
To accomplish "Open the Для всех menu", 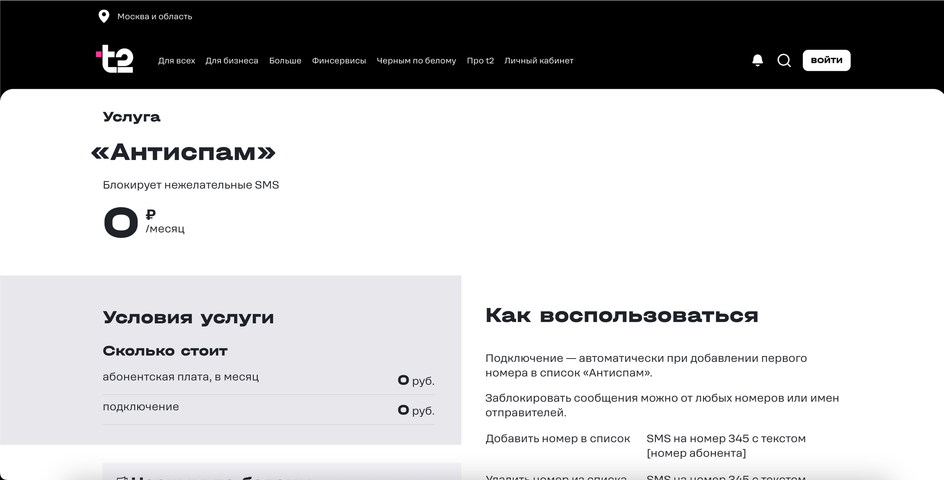I will 176,61.
